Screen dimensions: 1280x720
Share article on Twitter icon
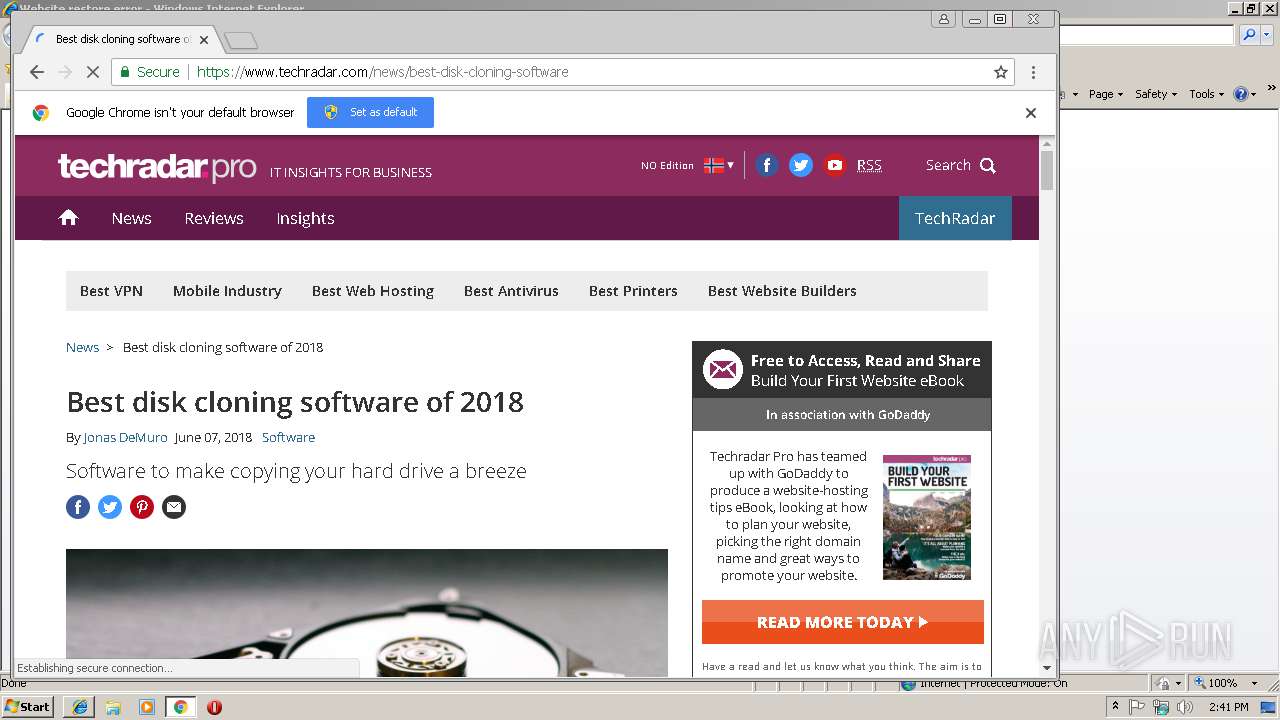tap(110, 507)
